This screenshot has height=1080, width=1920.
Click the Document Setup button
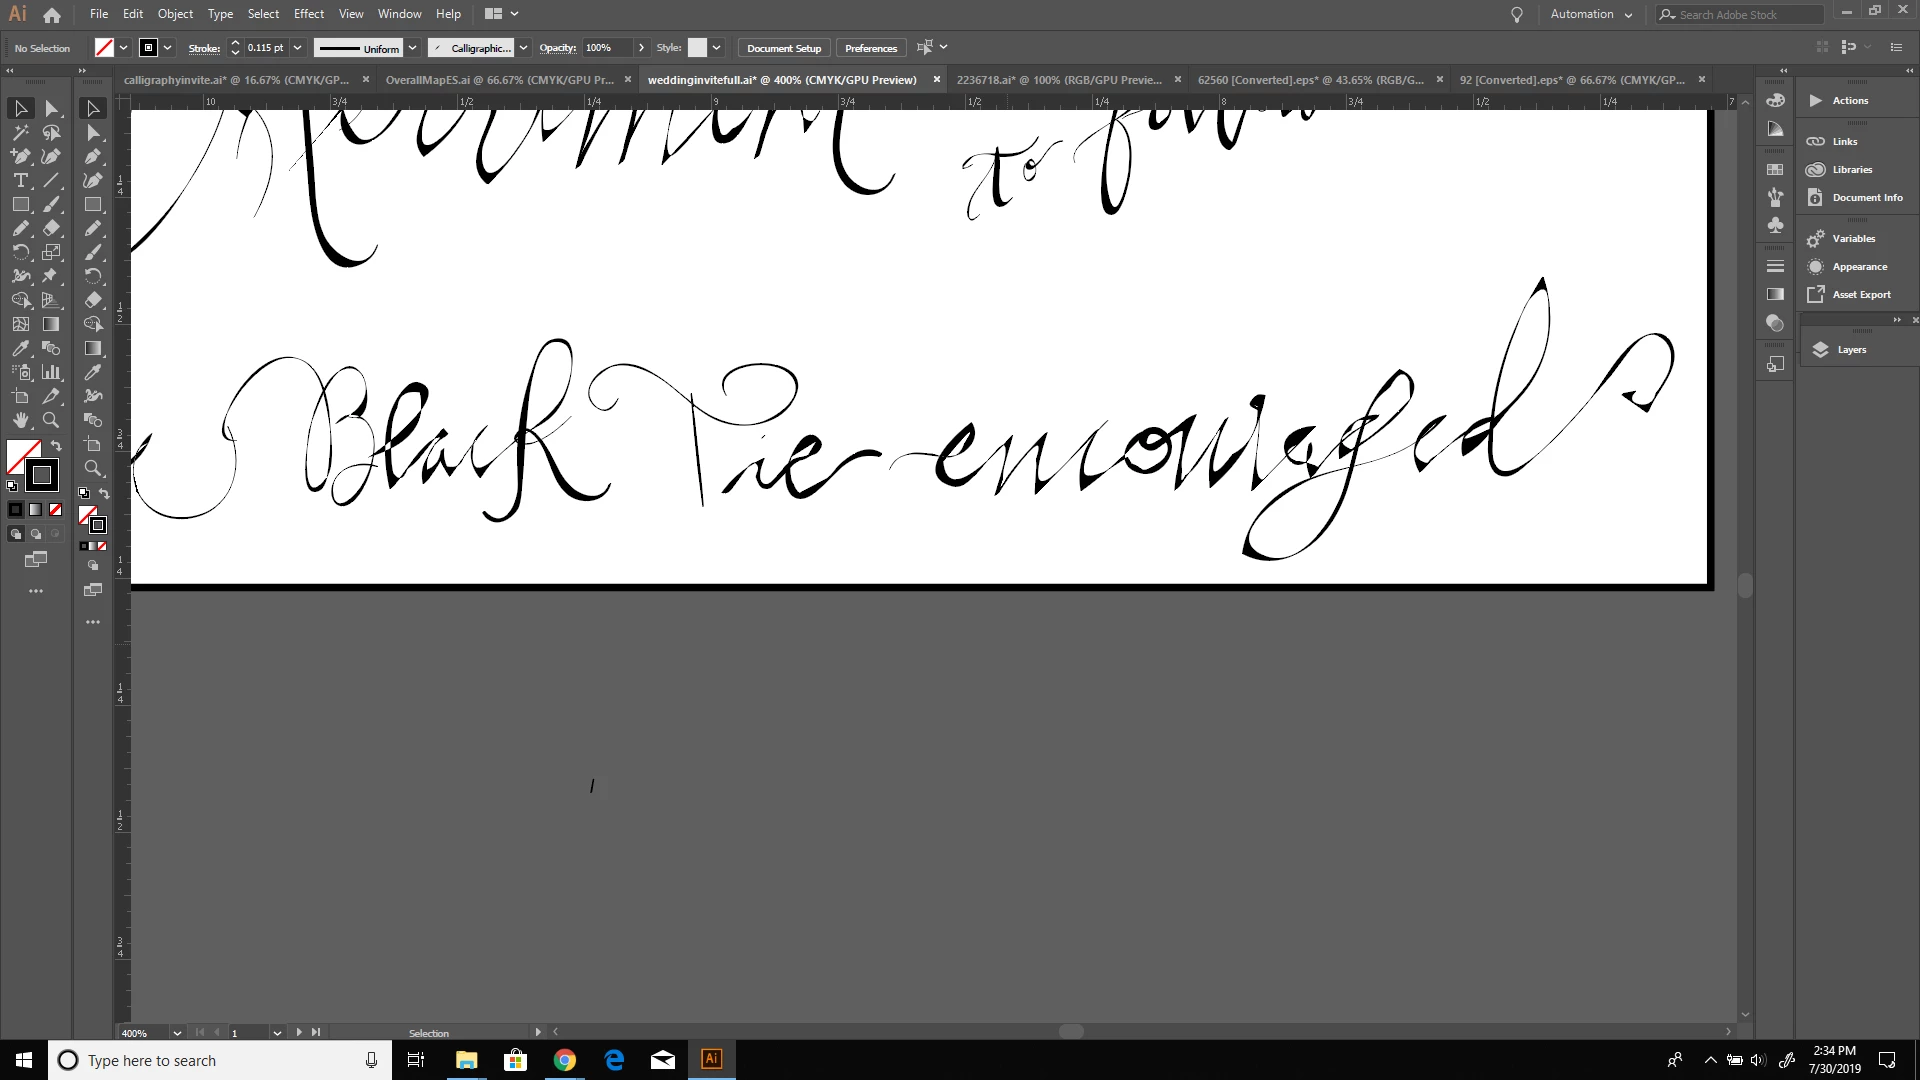tap(784, 48)
